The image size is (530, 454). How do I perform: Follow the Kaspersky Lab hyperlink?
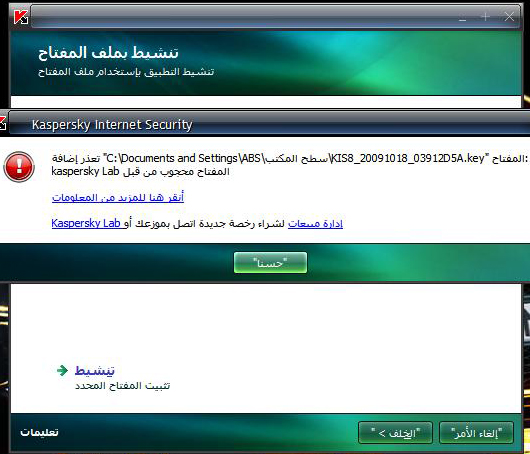pos(86,223)
